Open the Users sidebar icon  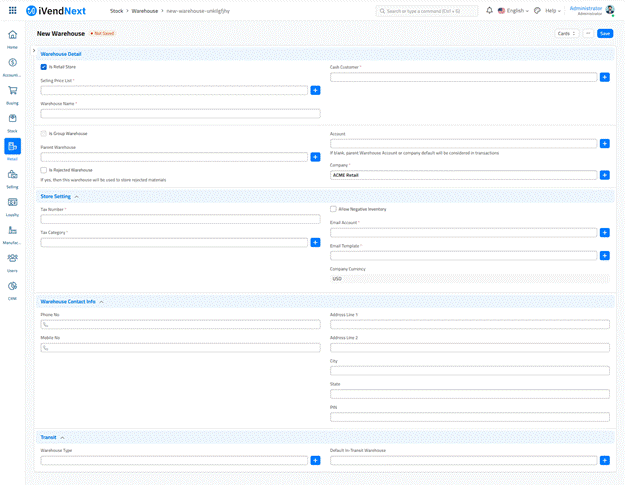(x=12, y=259)
